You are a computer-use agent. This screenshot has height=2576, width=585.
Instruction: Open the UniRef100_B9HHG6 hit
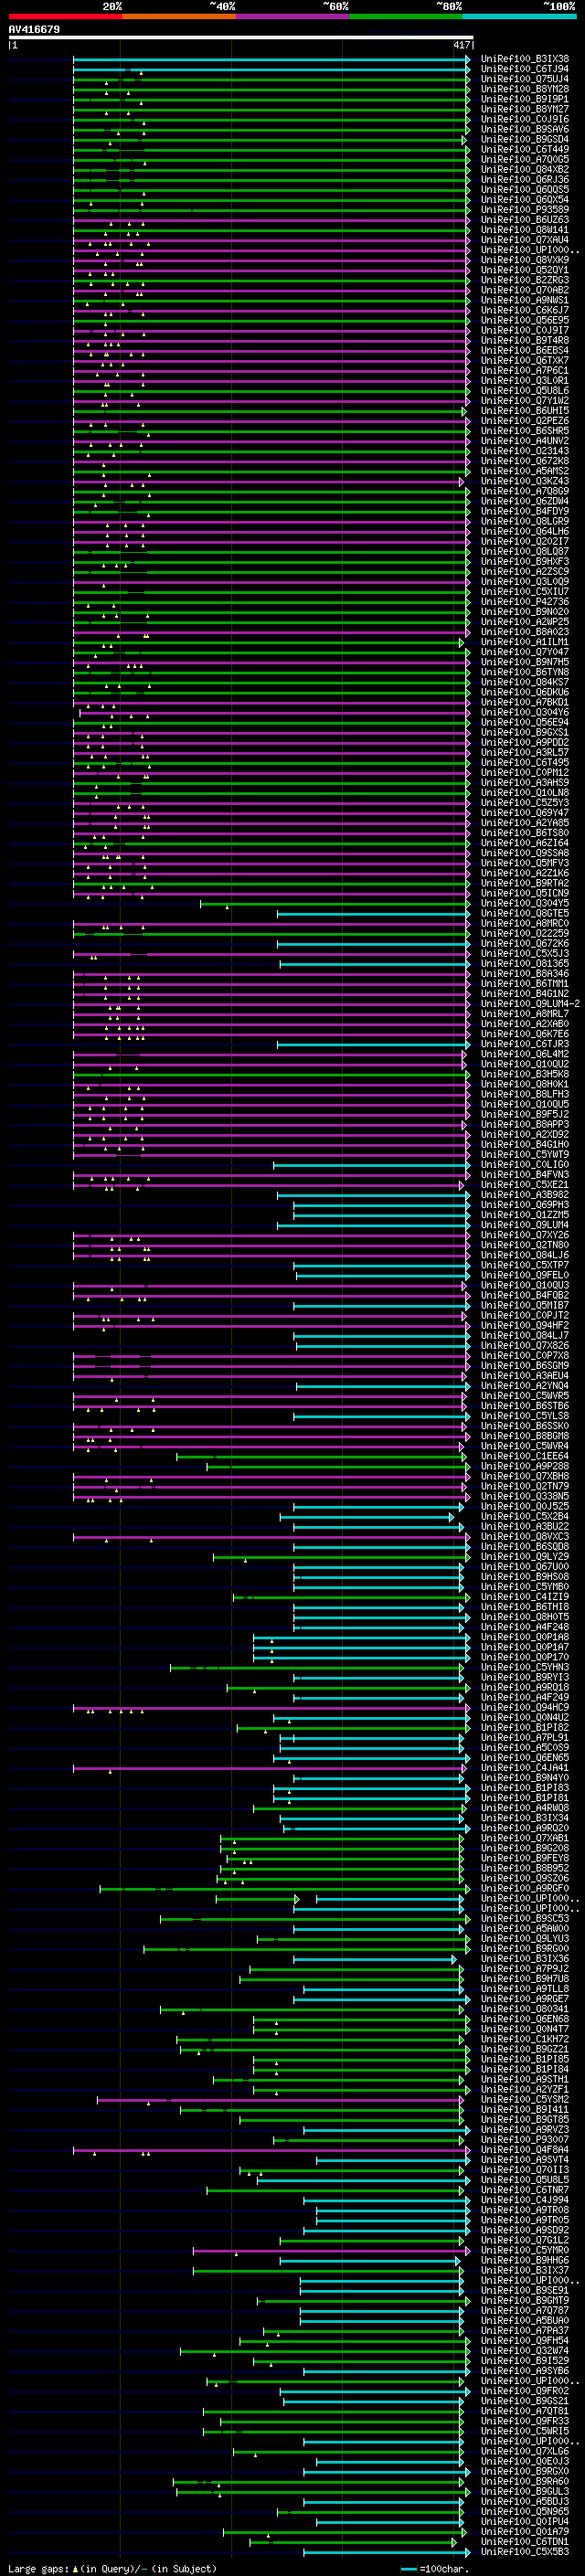click(x=525, y=2260)
